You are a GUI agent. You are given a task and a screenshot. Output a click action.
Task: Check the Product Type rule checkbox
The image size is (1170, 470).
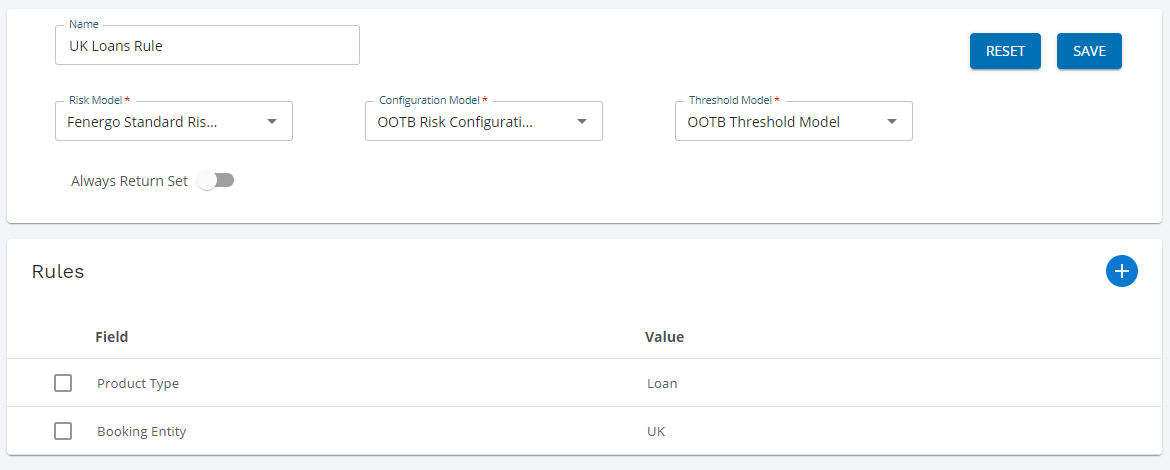click(x=63, y=383)
